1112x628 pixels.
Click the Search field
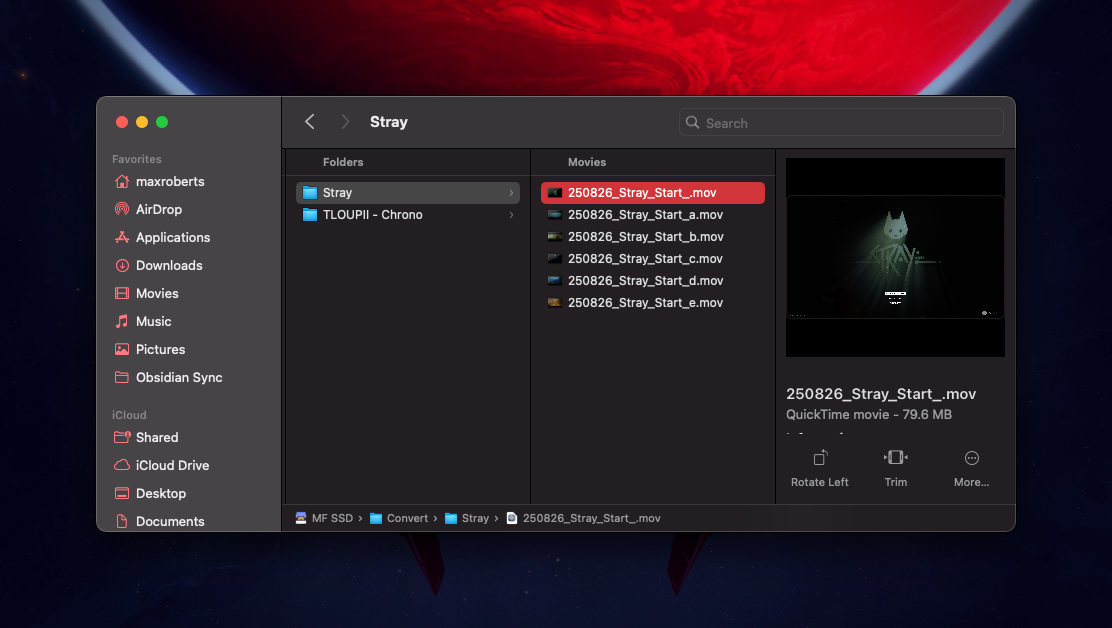(x=840, y=122)
